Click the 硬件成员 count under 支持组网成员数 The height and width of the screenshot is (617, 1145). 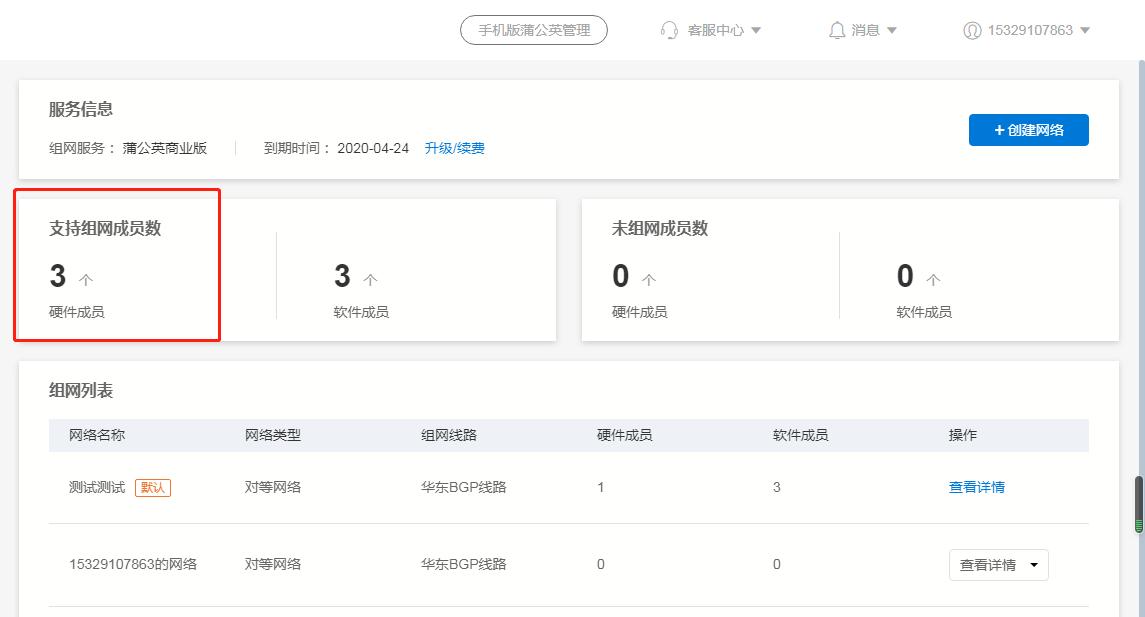(x=61, y=277)
